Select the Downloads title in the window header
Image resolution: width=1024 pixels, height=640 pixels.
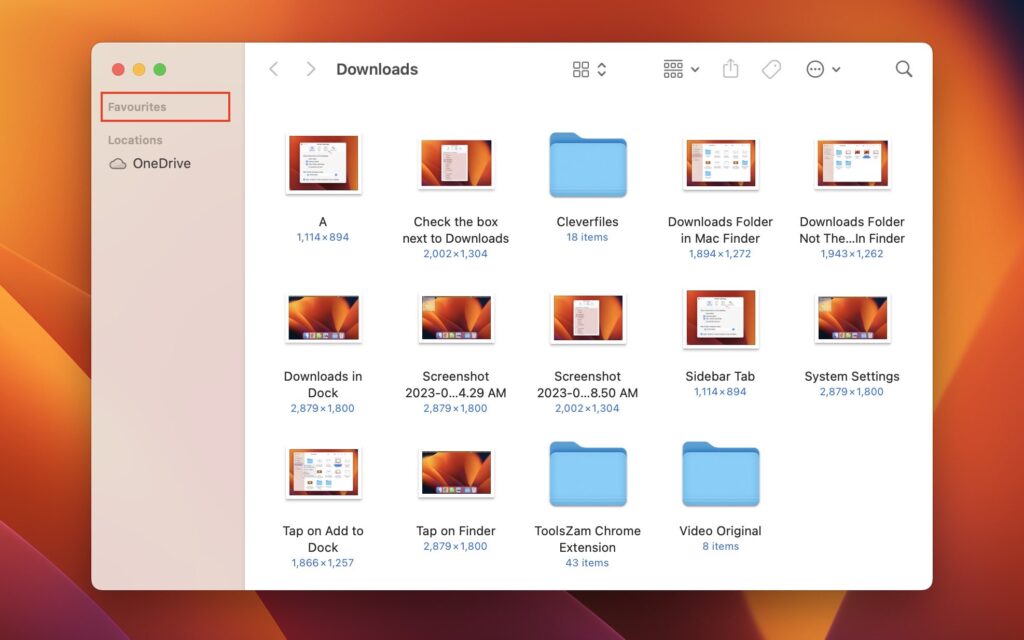377,69
